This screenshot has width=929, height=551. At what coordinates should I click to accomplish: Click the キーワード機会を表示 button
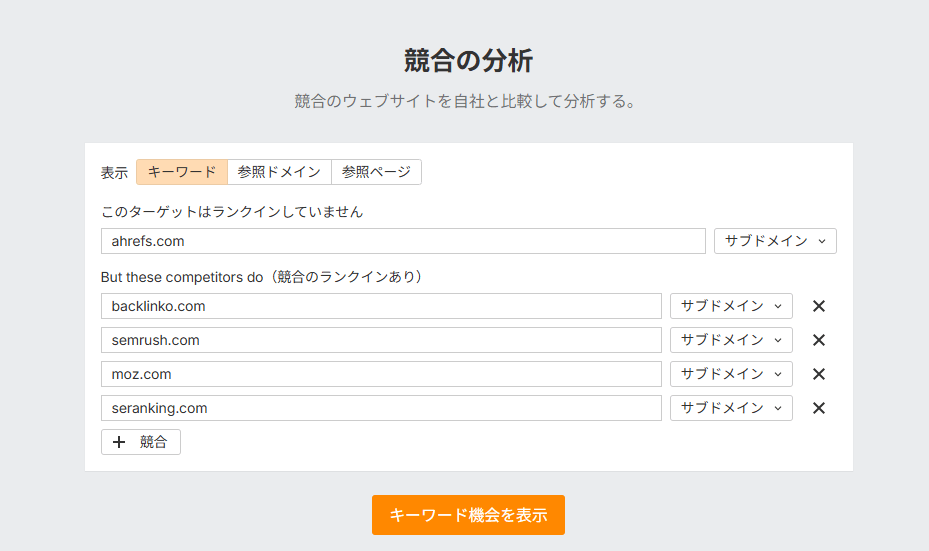pos(468,515)
